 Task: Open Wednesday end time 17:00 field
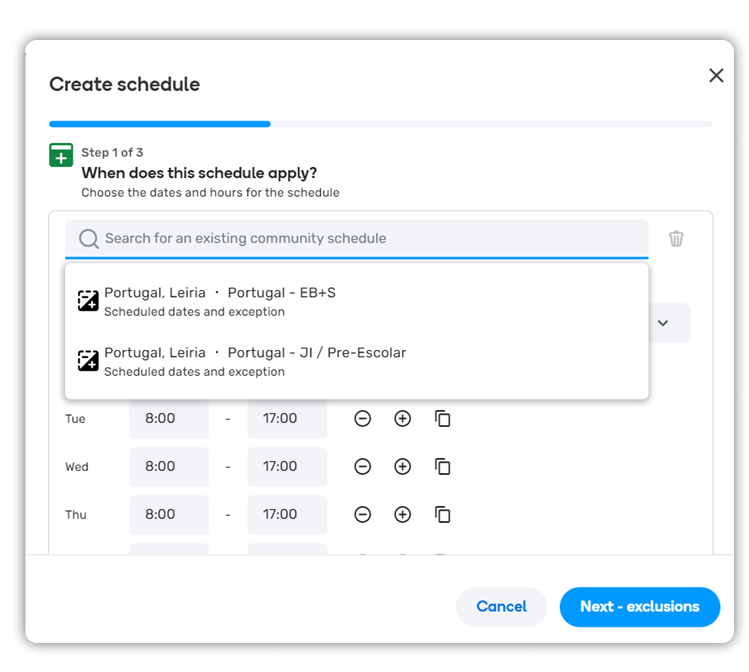[x=287, y=467]
